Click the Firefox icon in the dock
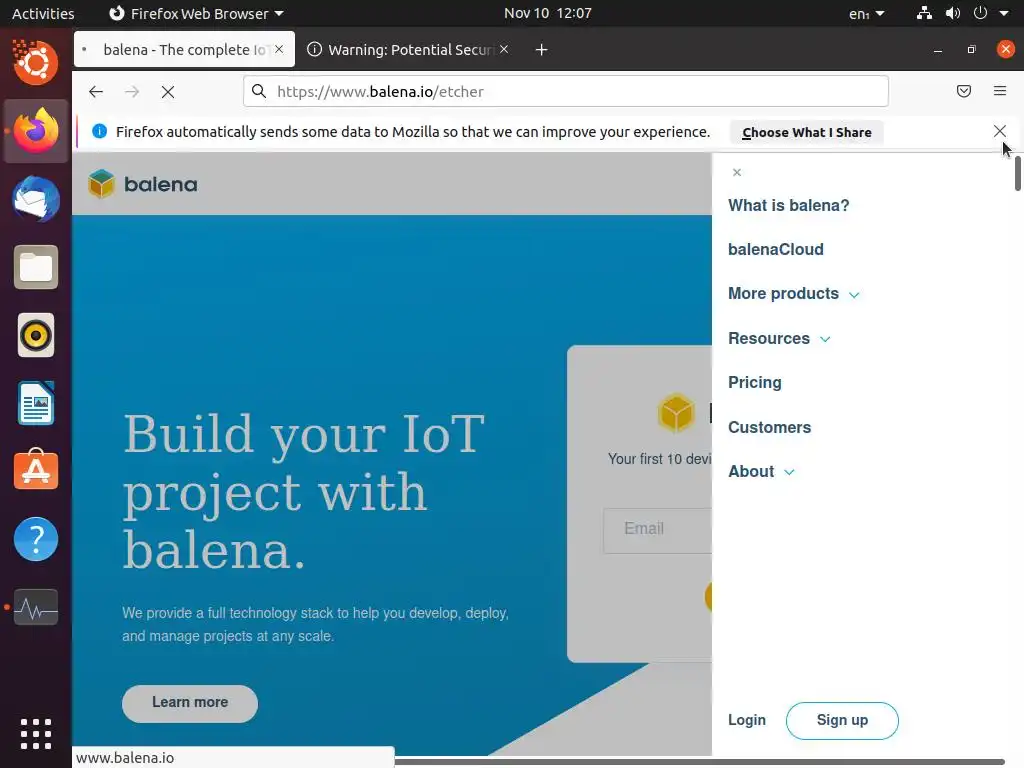The width and height of the screenshot is (1024, 768). pos(36,131)
